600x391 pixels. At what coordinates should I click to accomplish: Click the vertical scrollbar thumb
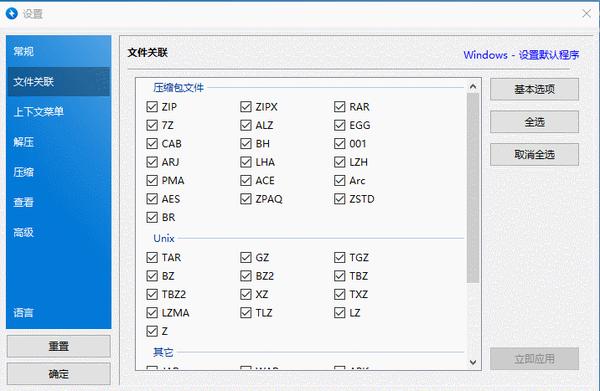click(x=473, y=188)
